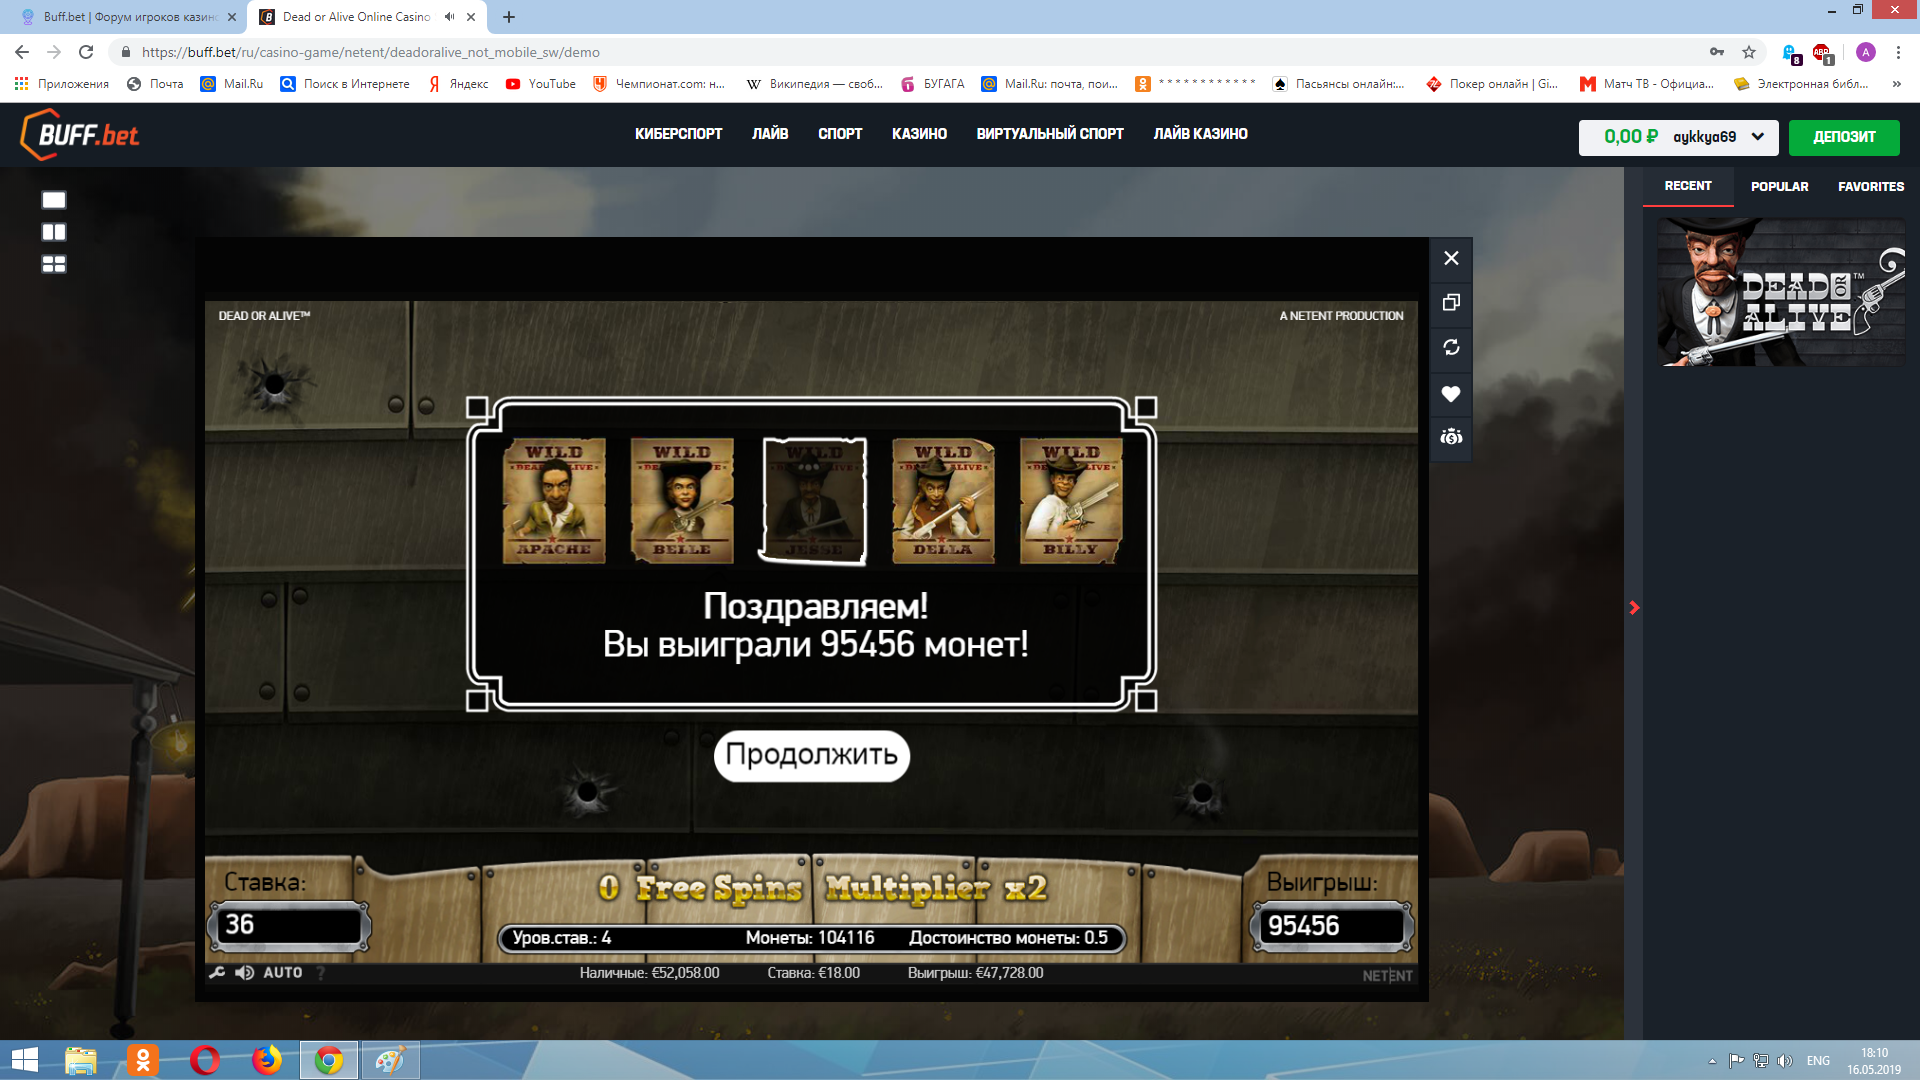
Task: Reload the game with refresh icon
Action: tap(1451, 347)
